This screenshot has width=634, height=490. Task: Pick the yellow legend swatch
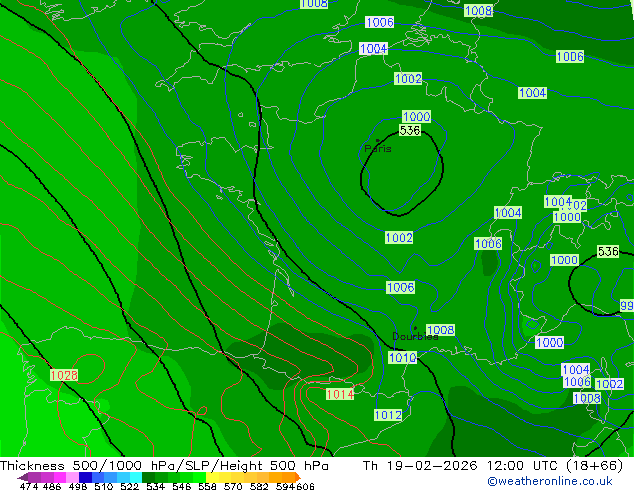coord(212,477)
